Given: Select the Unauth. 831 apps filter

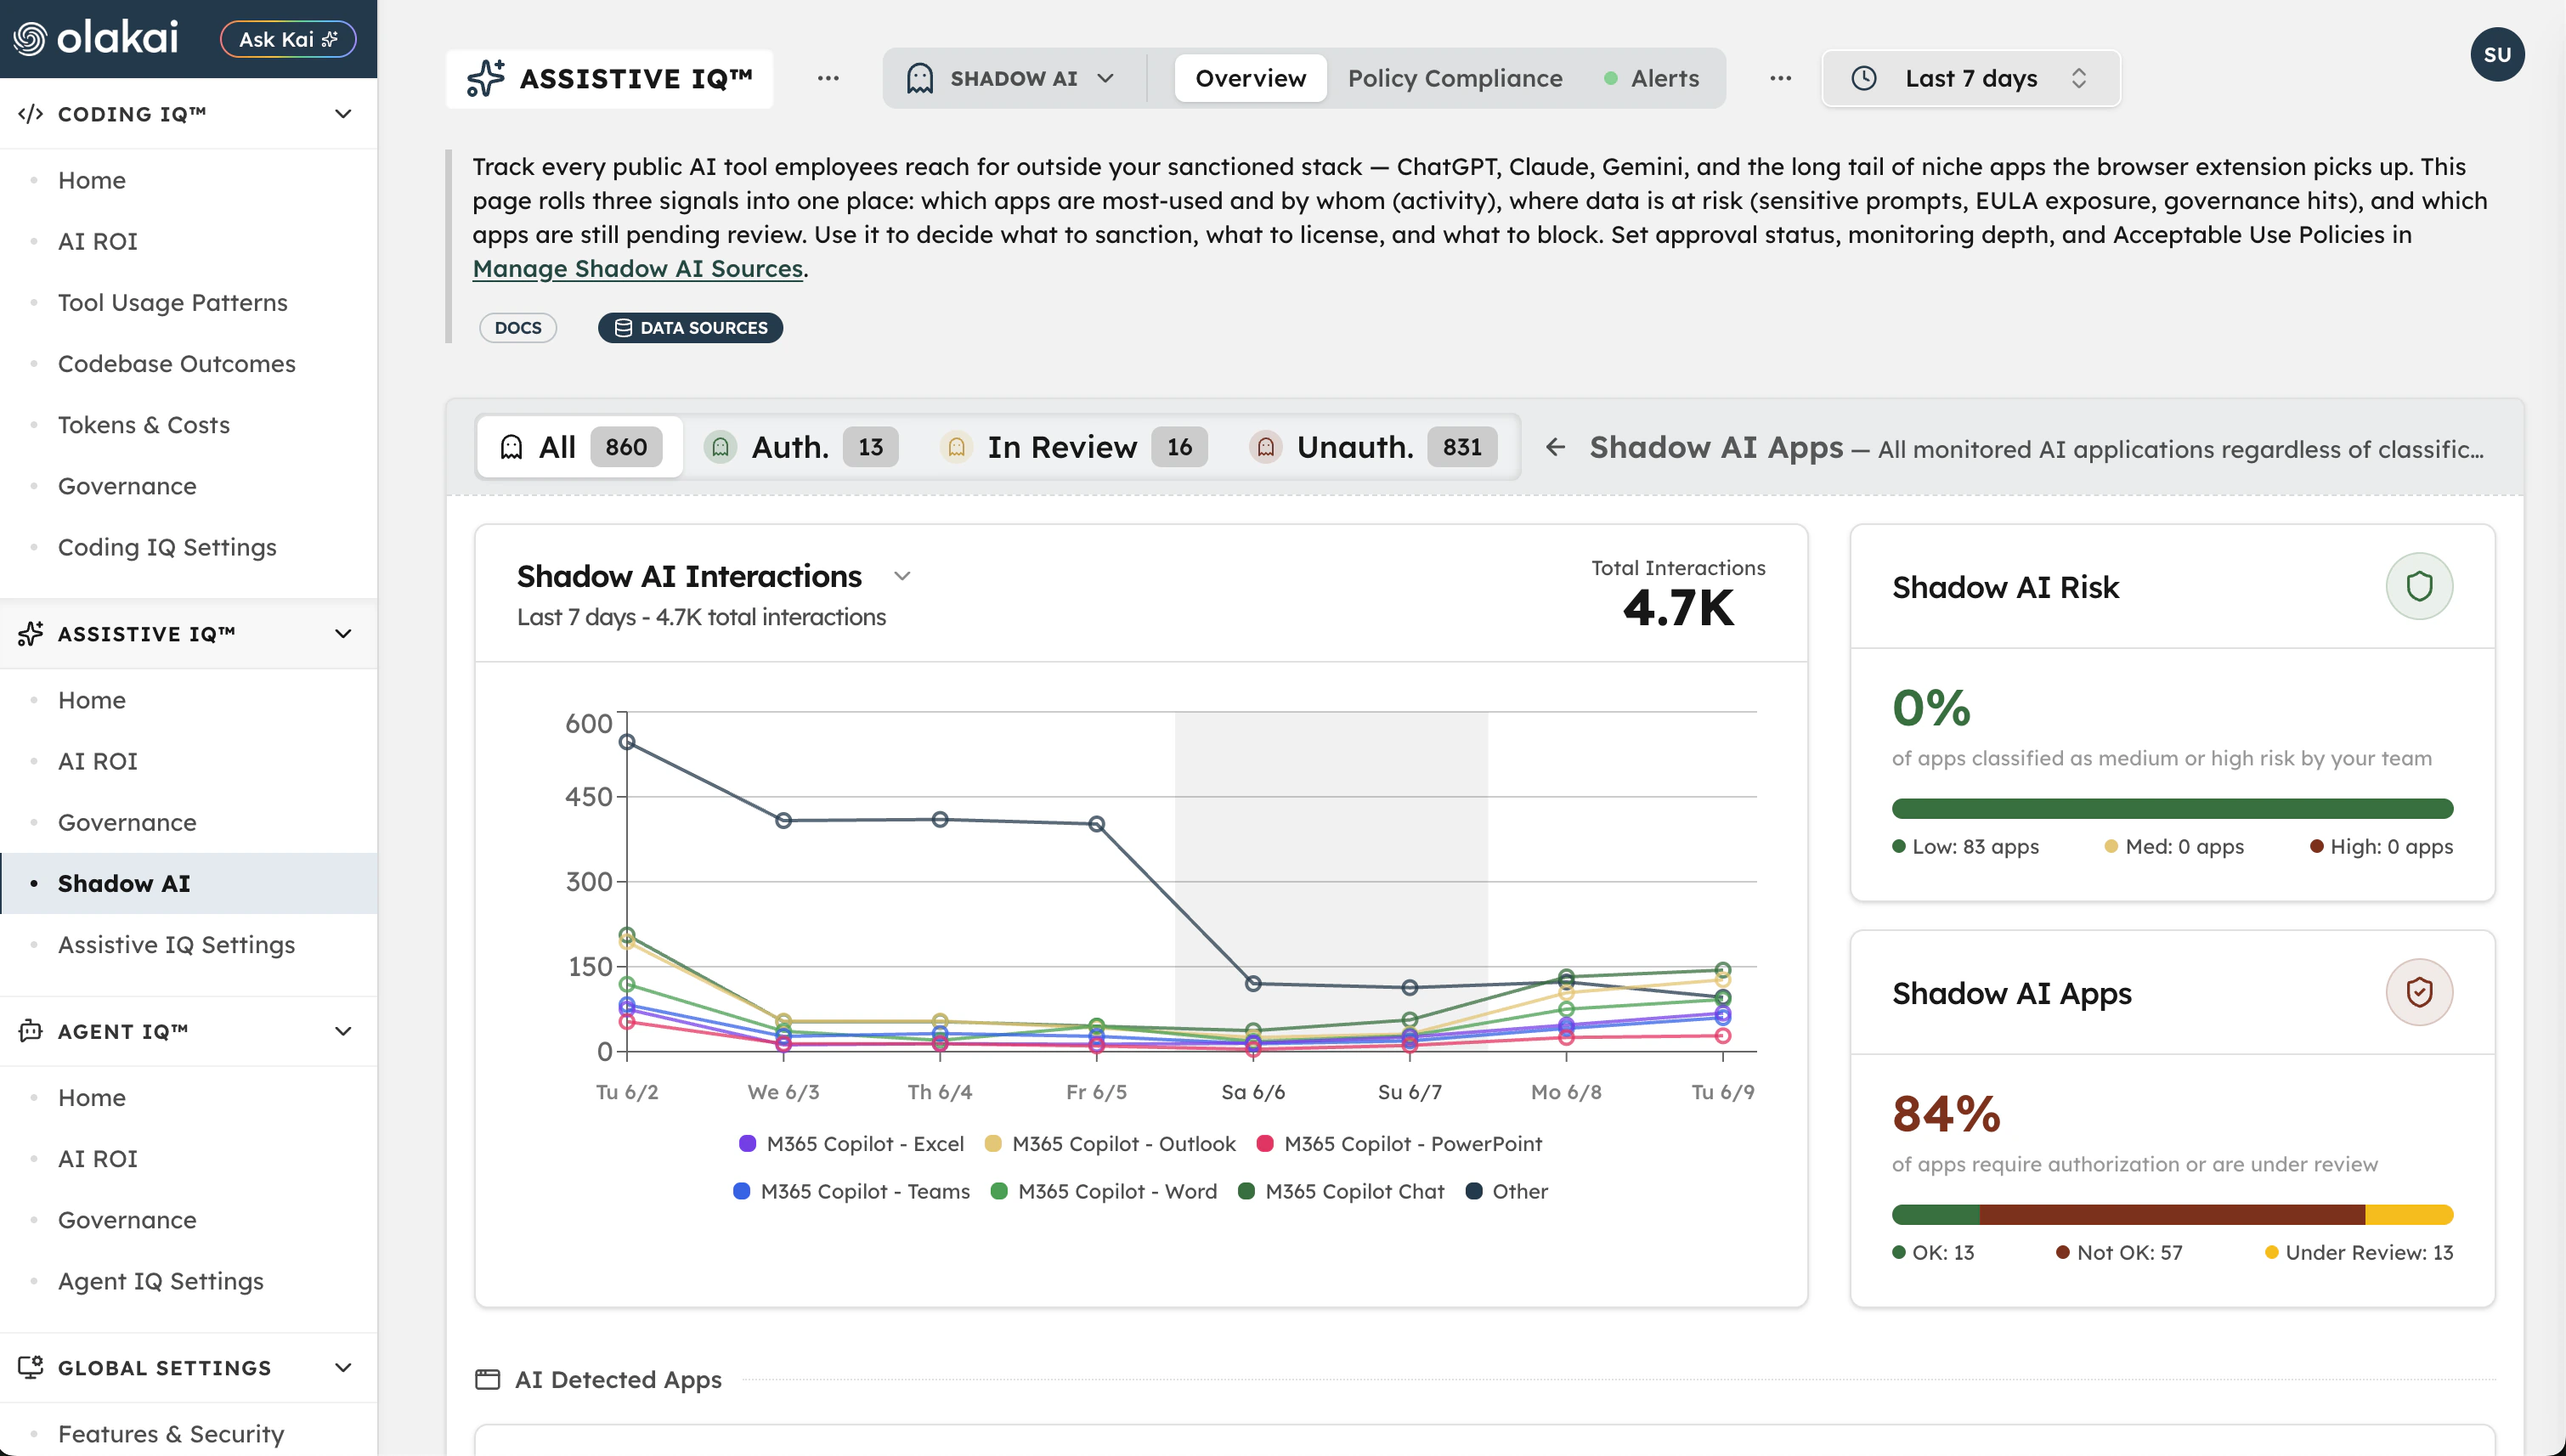Looking at the screenshot, I should [x=1374, y=447].
